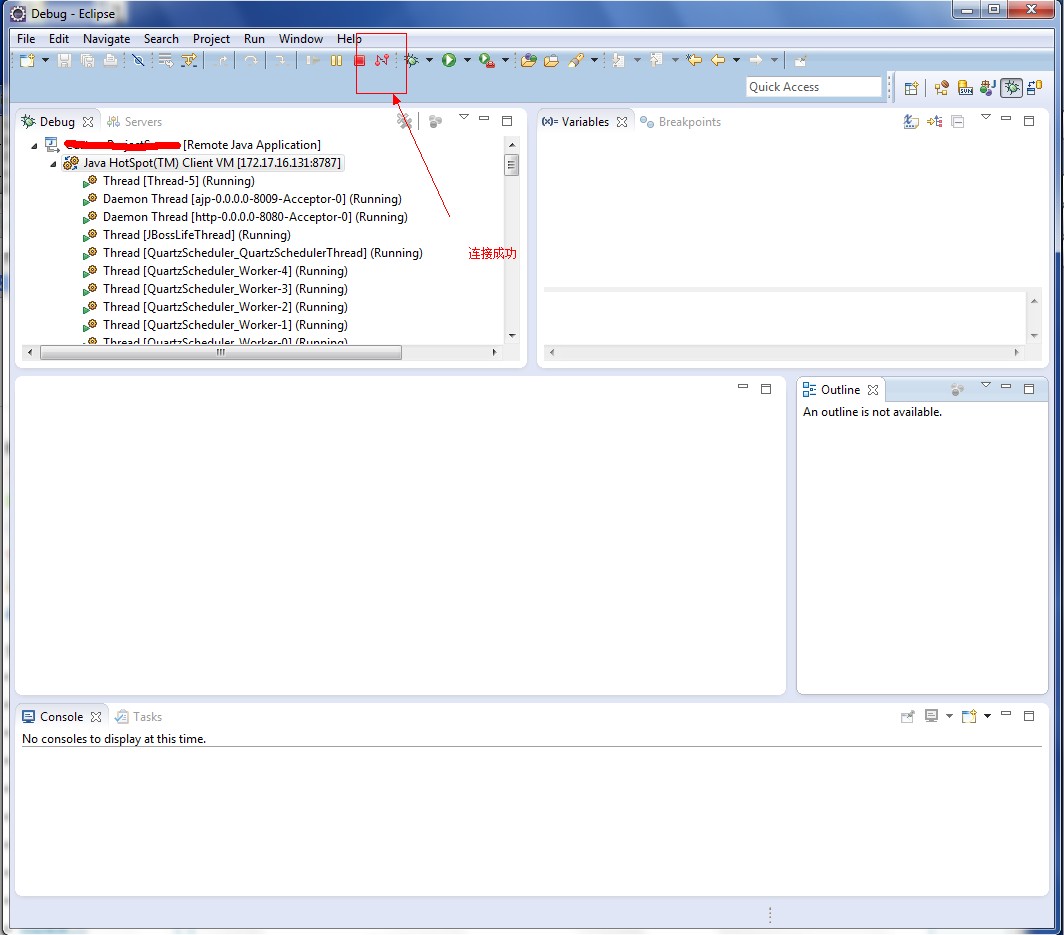Click the green Run button
This screenshot has height=935, width=1064.
pyautogui.click(x=449, y=61)
